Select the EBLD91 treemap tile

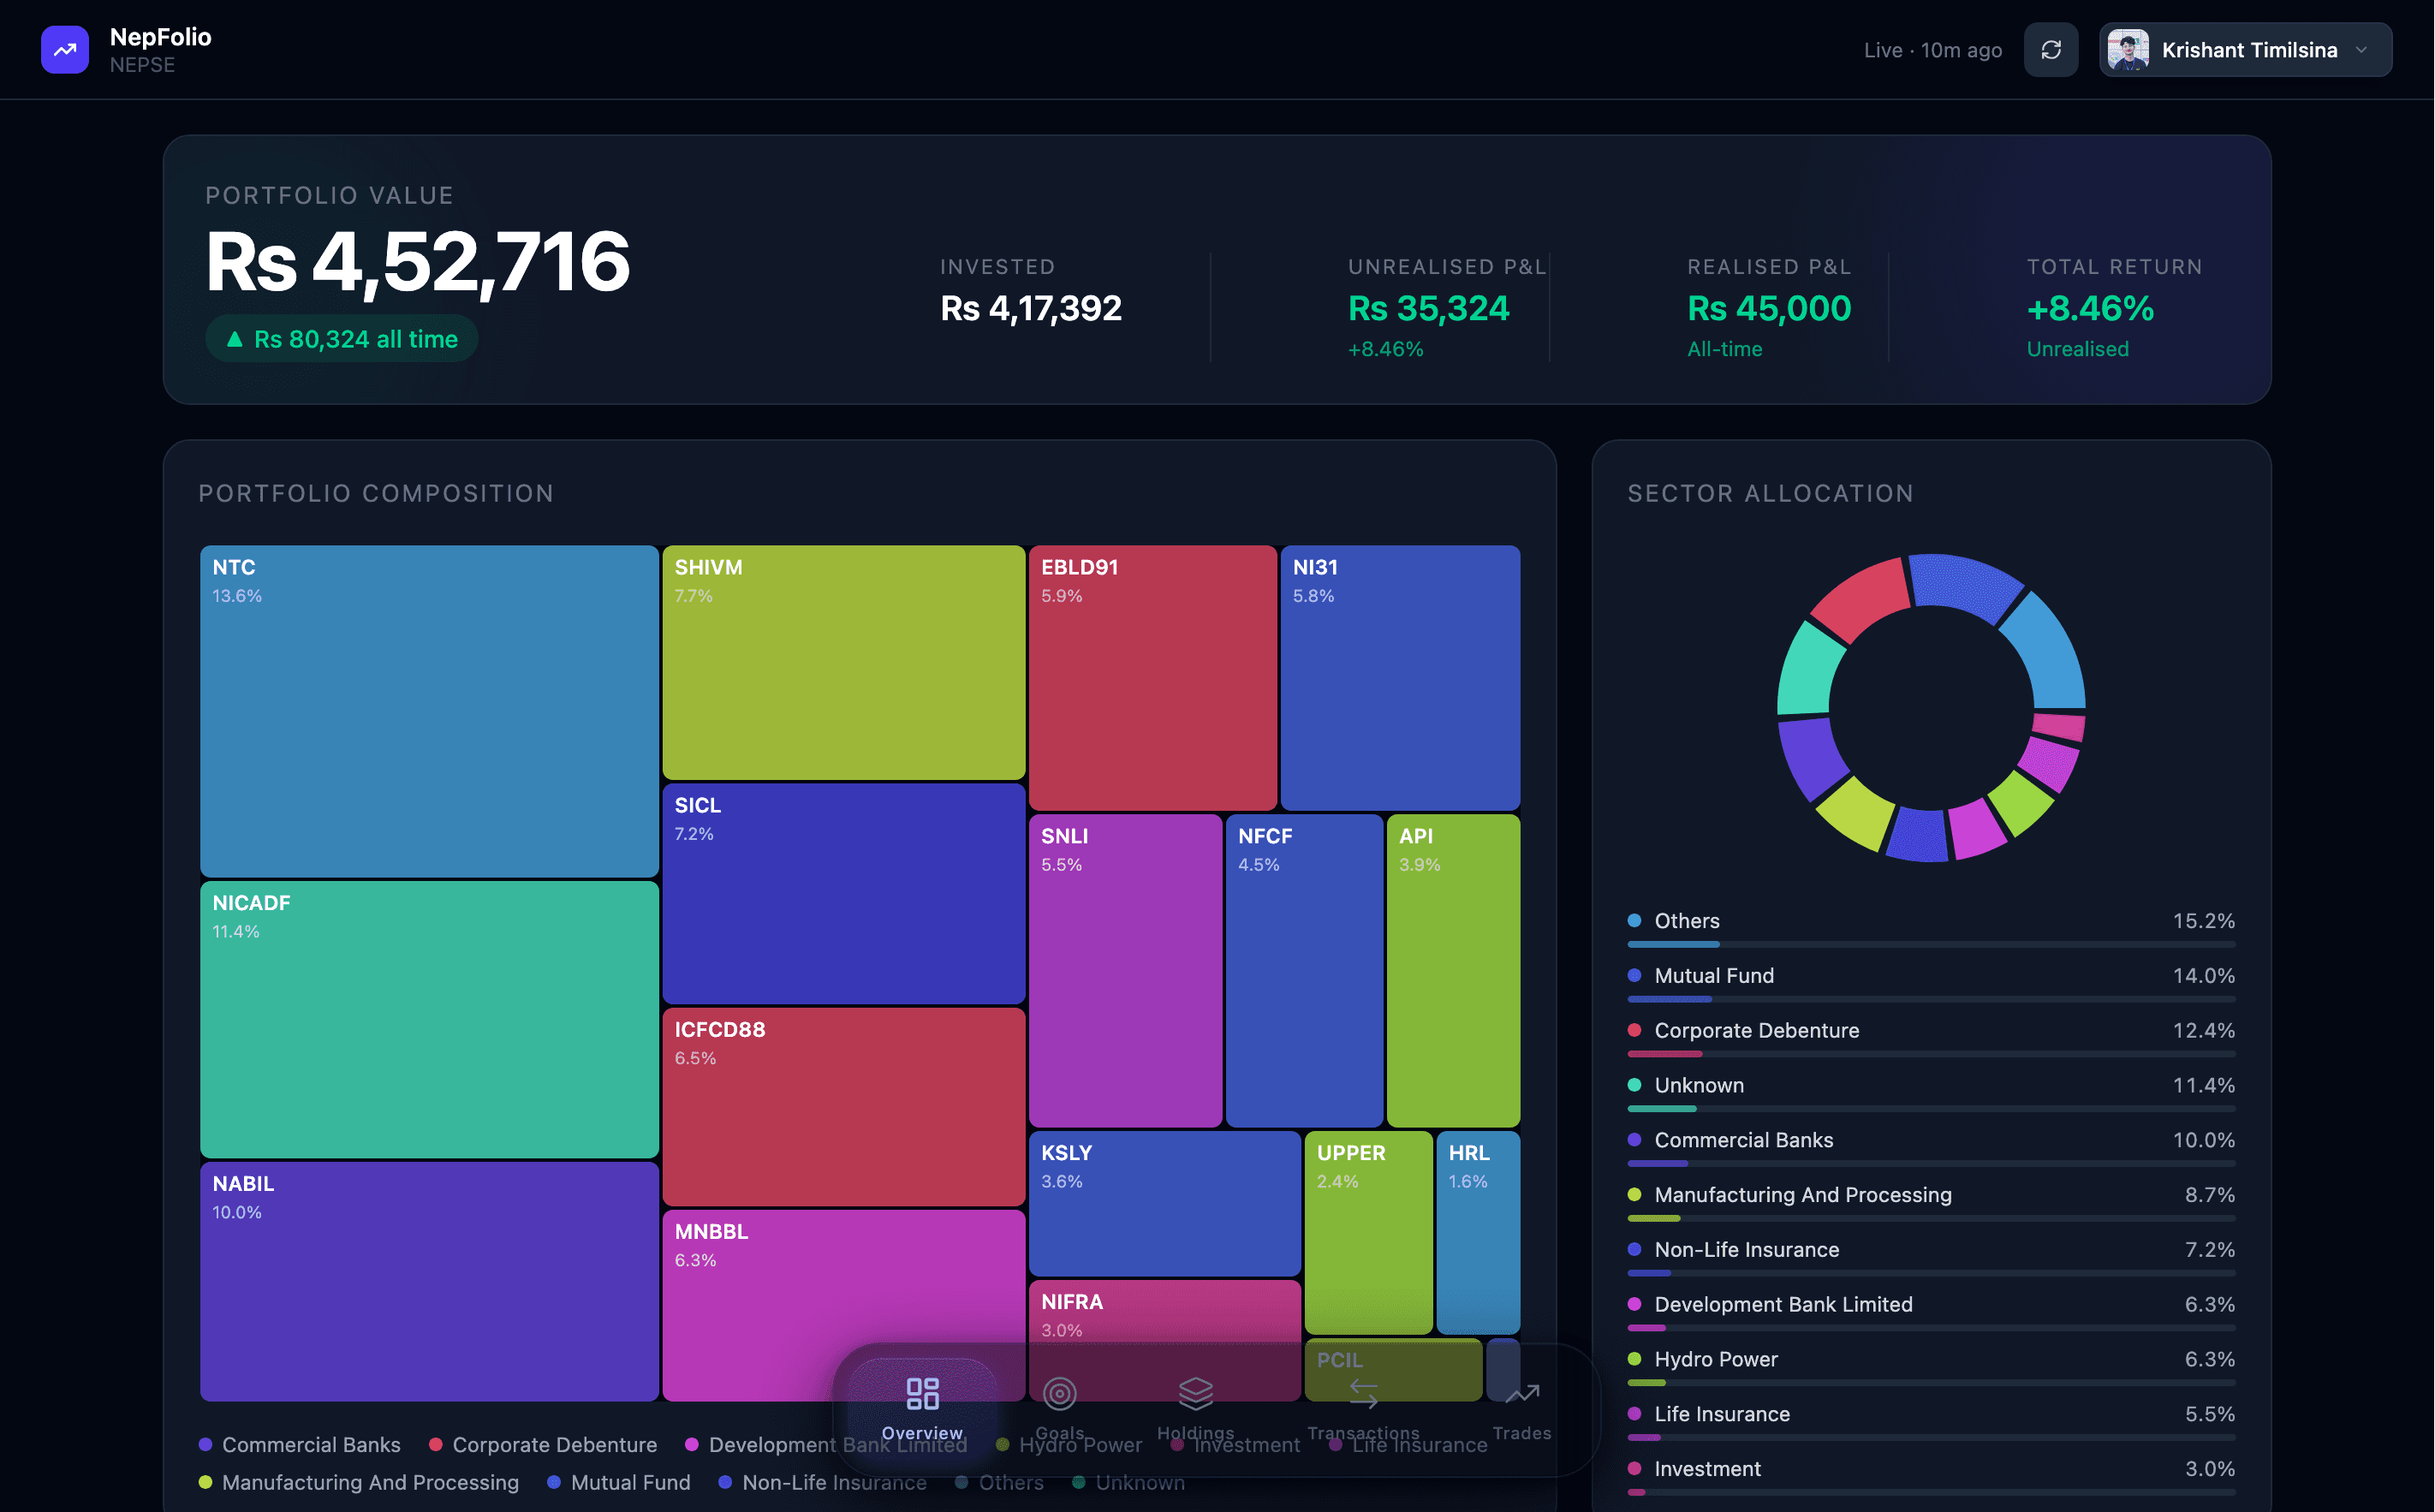(1153, 677)
